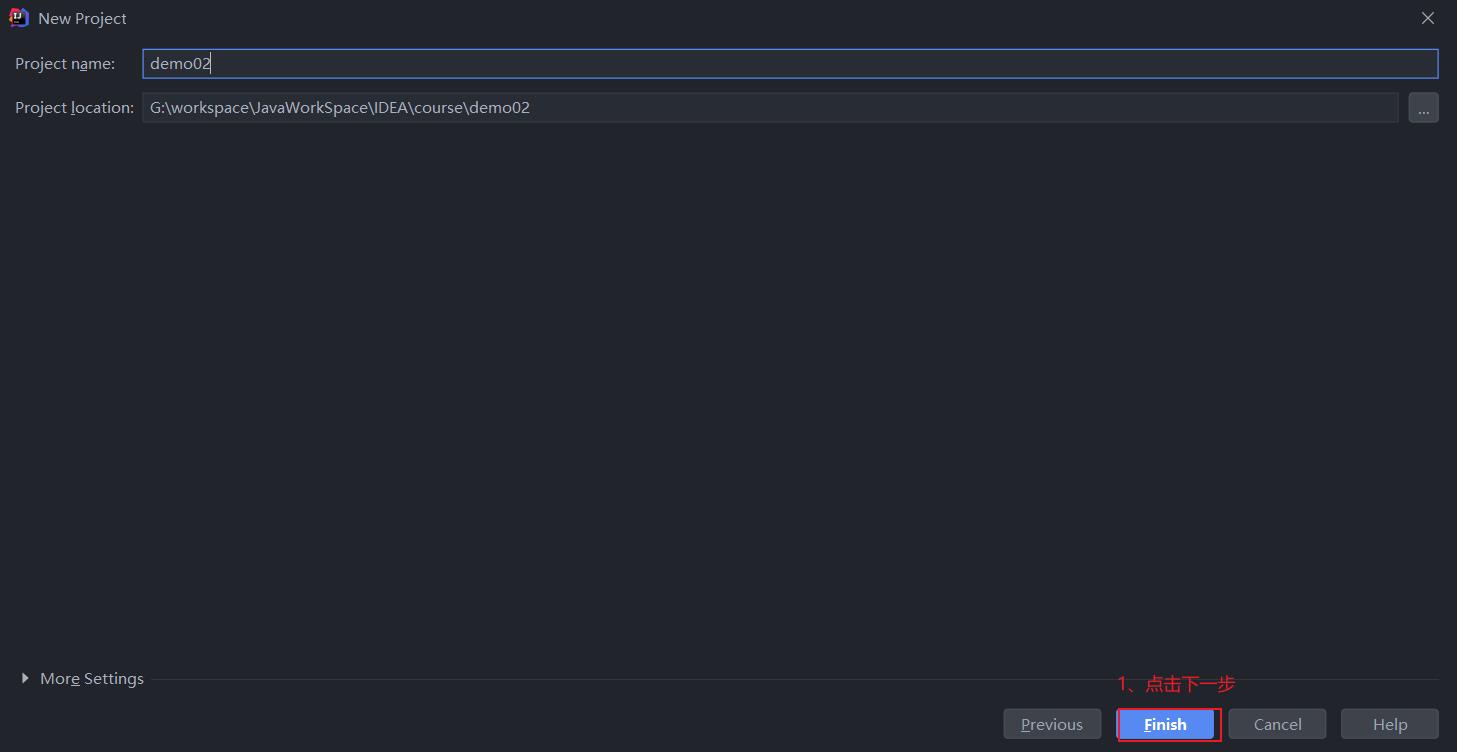The width and height of the screenshot is (1457, 752).
Task: Click the IntelliJ IDEA icon in the title bar
Action: tap(19, 18)
